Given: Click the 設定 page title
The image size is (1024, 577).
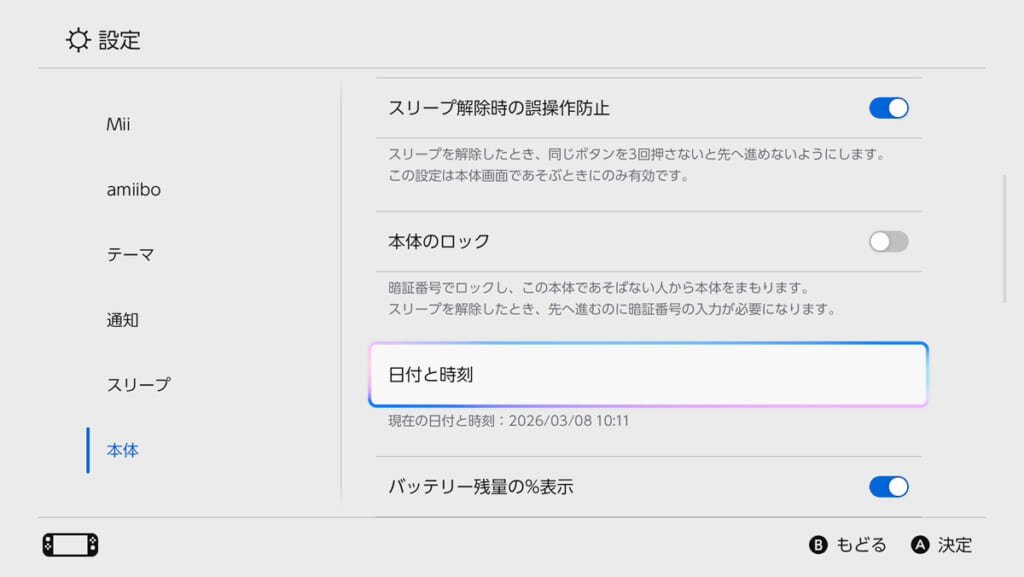Looking at the screenshot, I should pyautogui.click(x=120, y=41).
